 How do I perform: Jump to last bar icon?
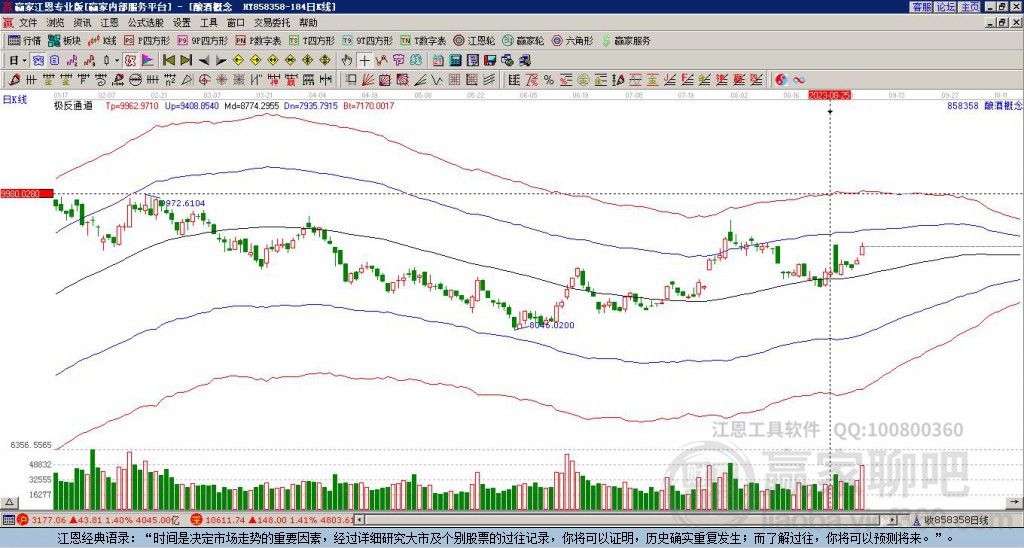(x=186, y=61)
